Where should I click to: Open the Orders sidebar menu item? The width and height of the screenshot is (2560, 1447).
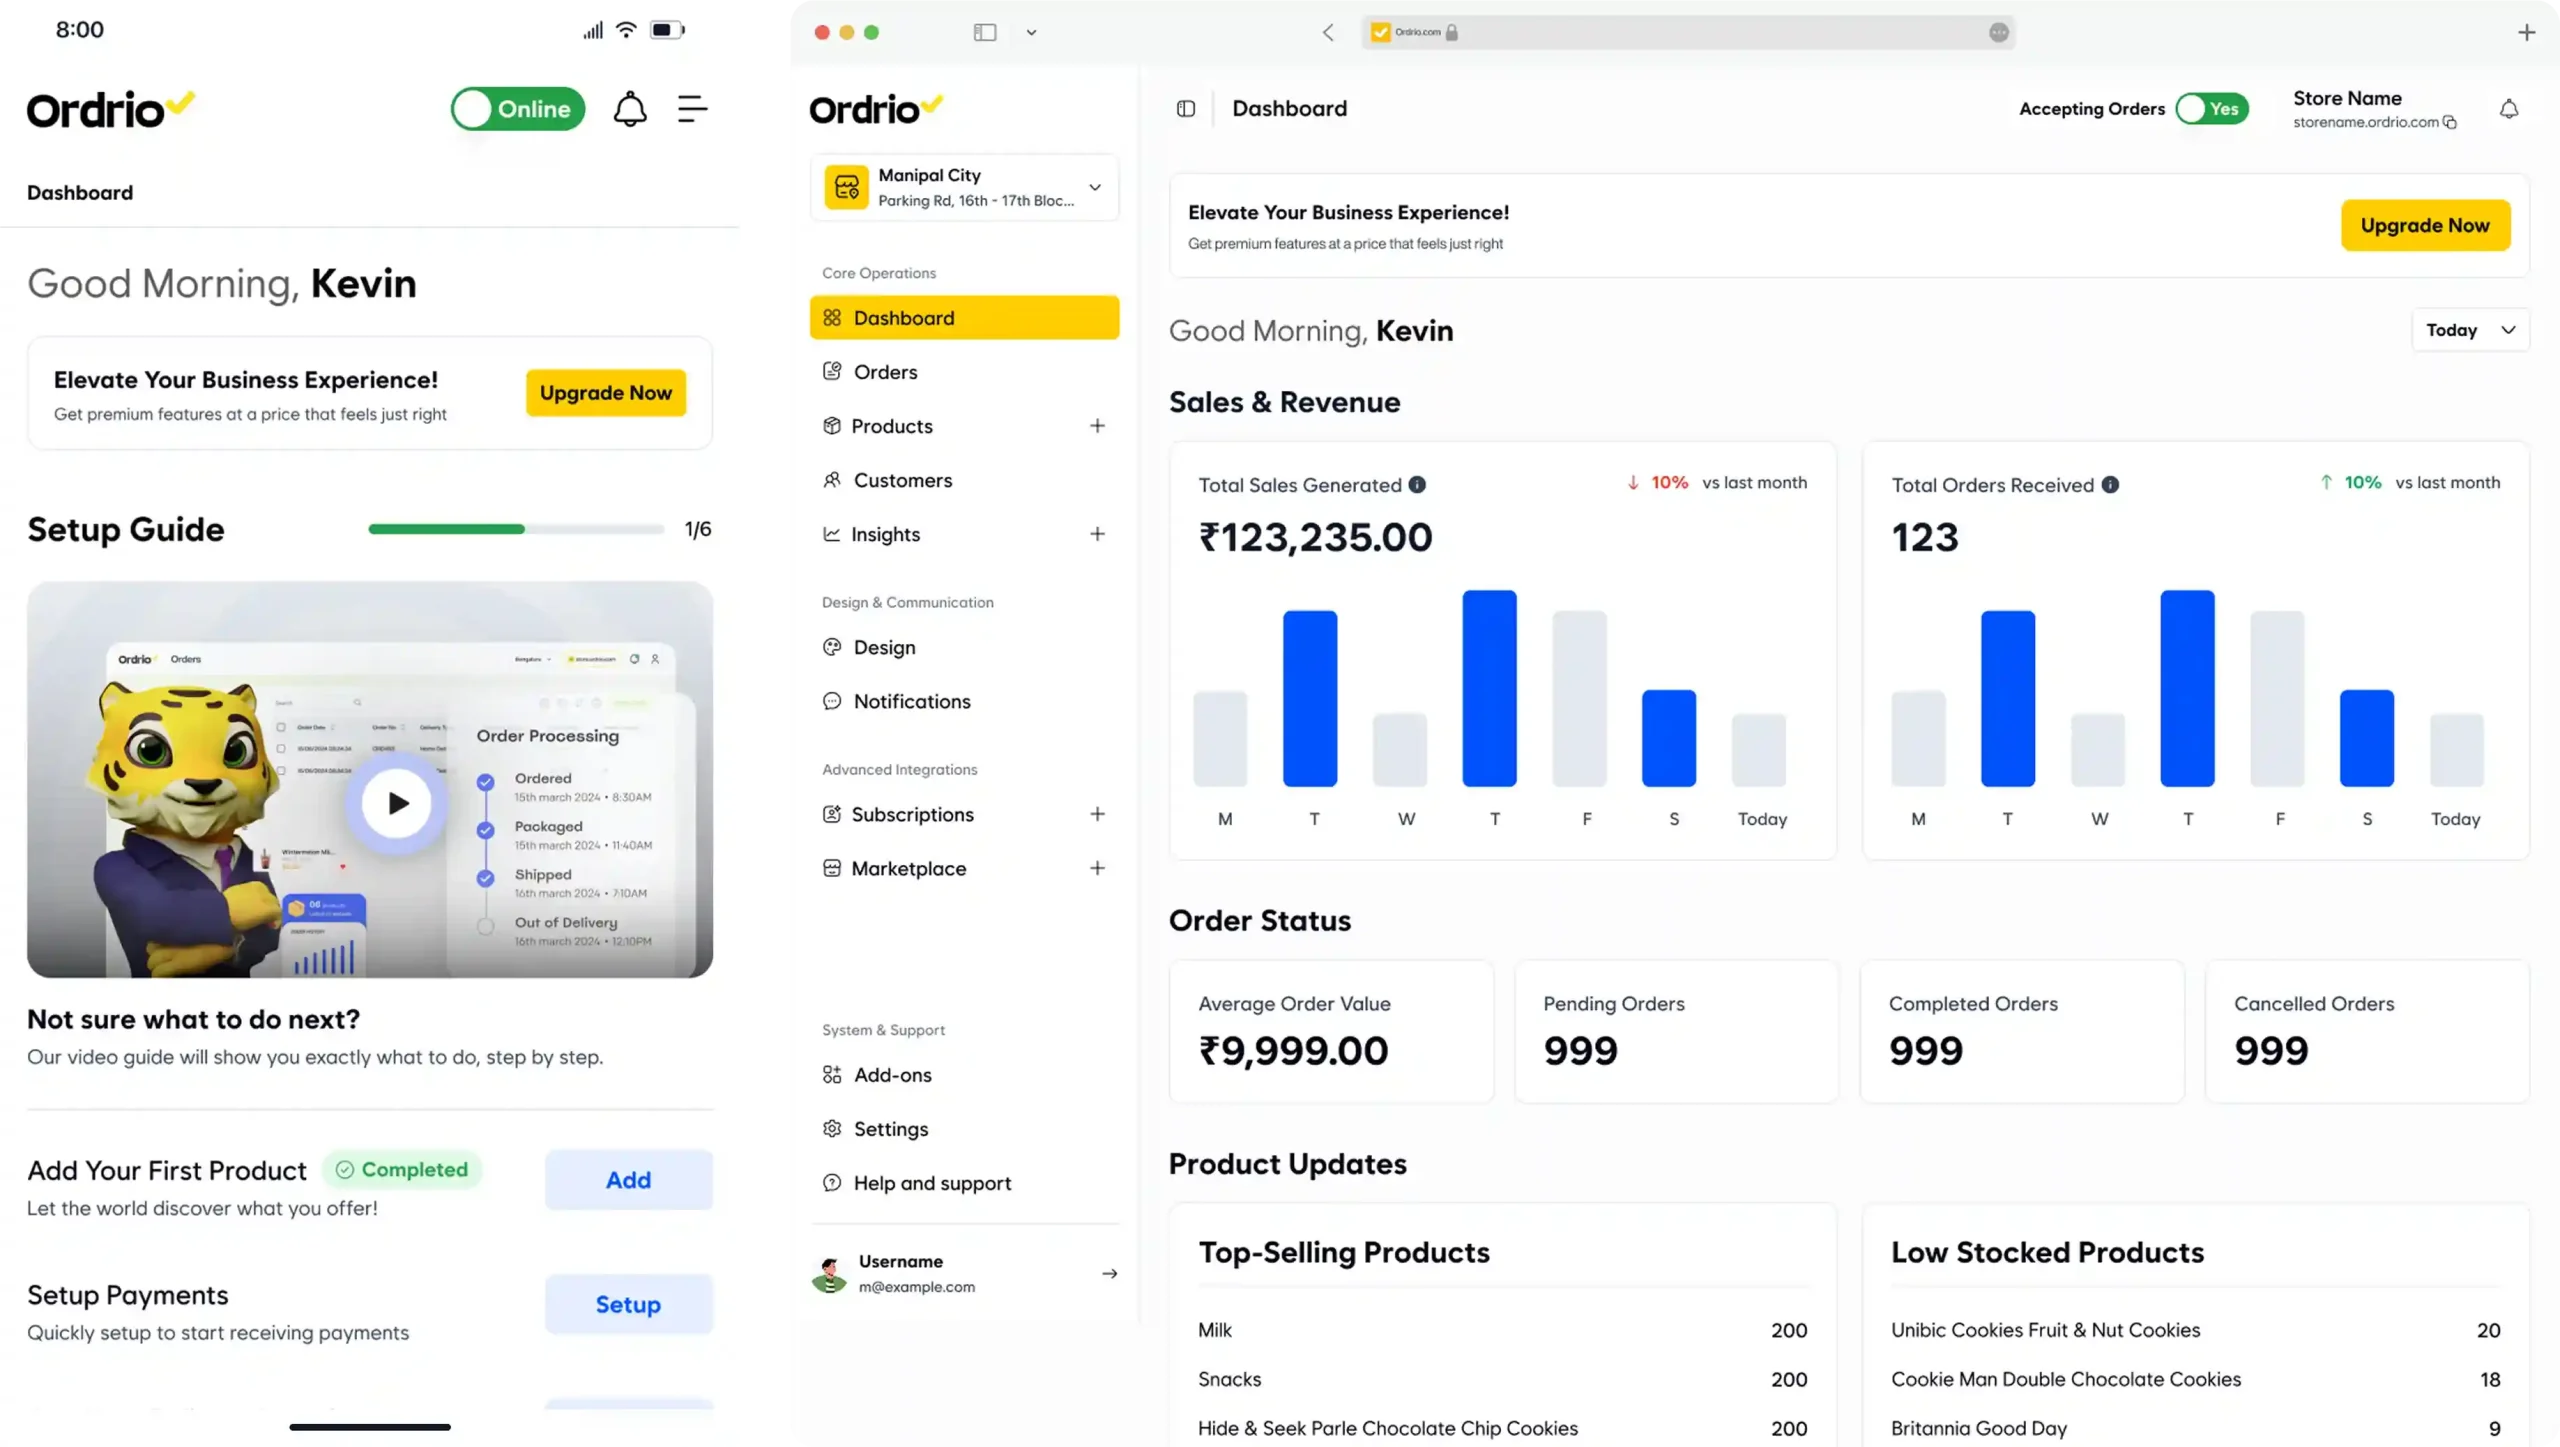(x=885, y=372)
